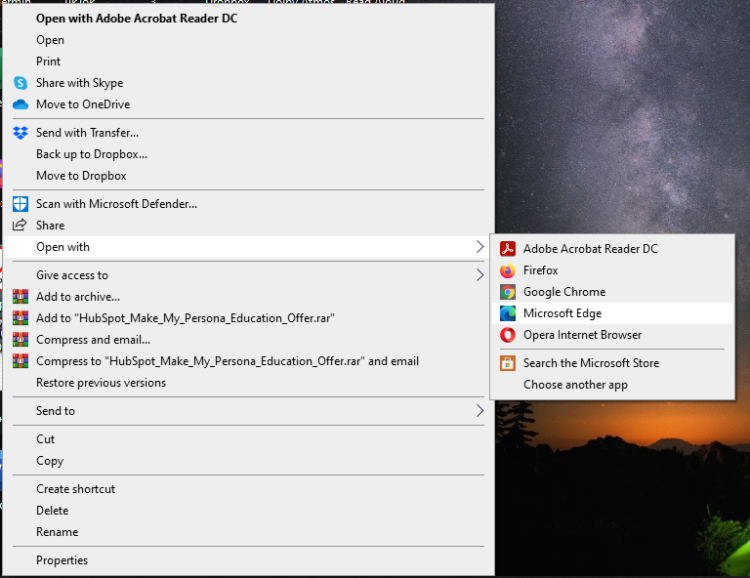Choose Properties at the bottom of menu
The width and height of the screenshot is (750, 578).
62,561
